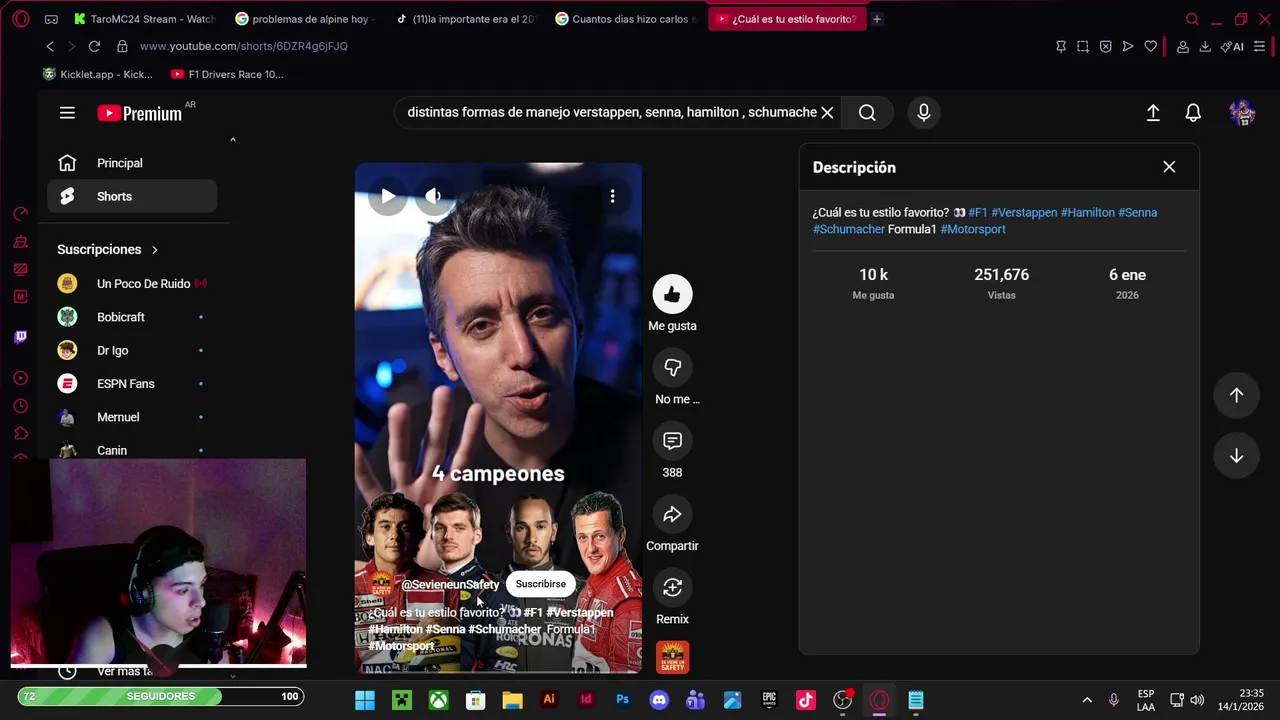Open the browser AI assistant
1280x720 pixels.
pos(1232,46)
